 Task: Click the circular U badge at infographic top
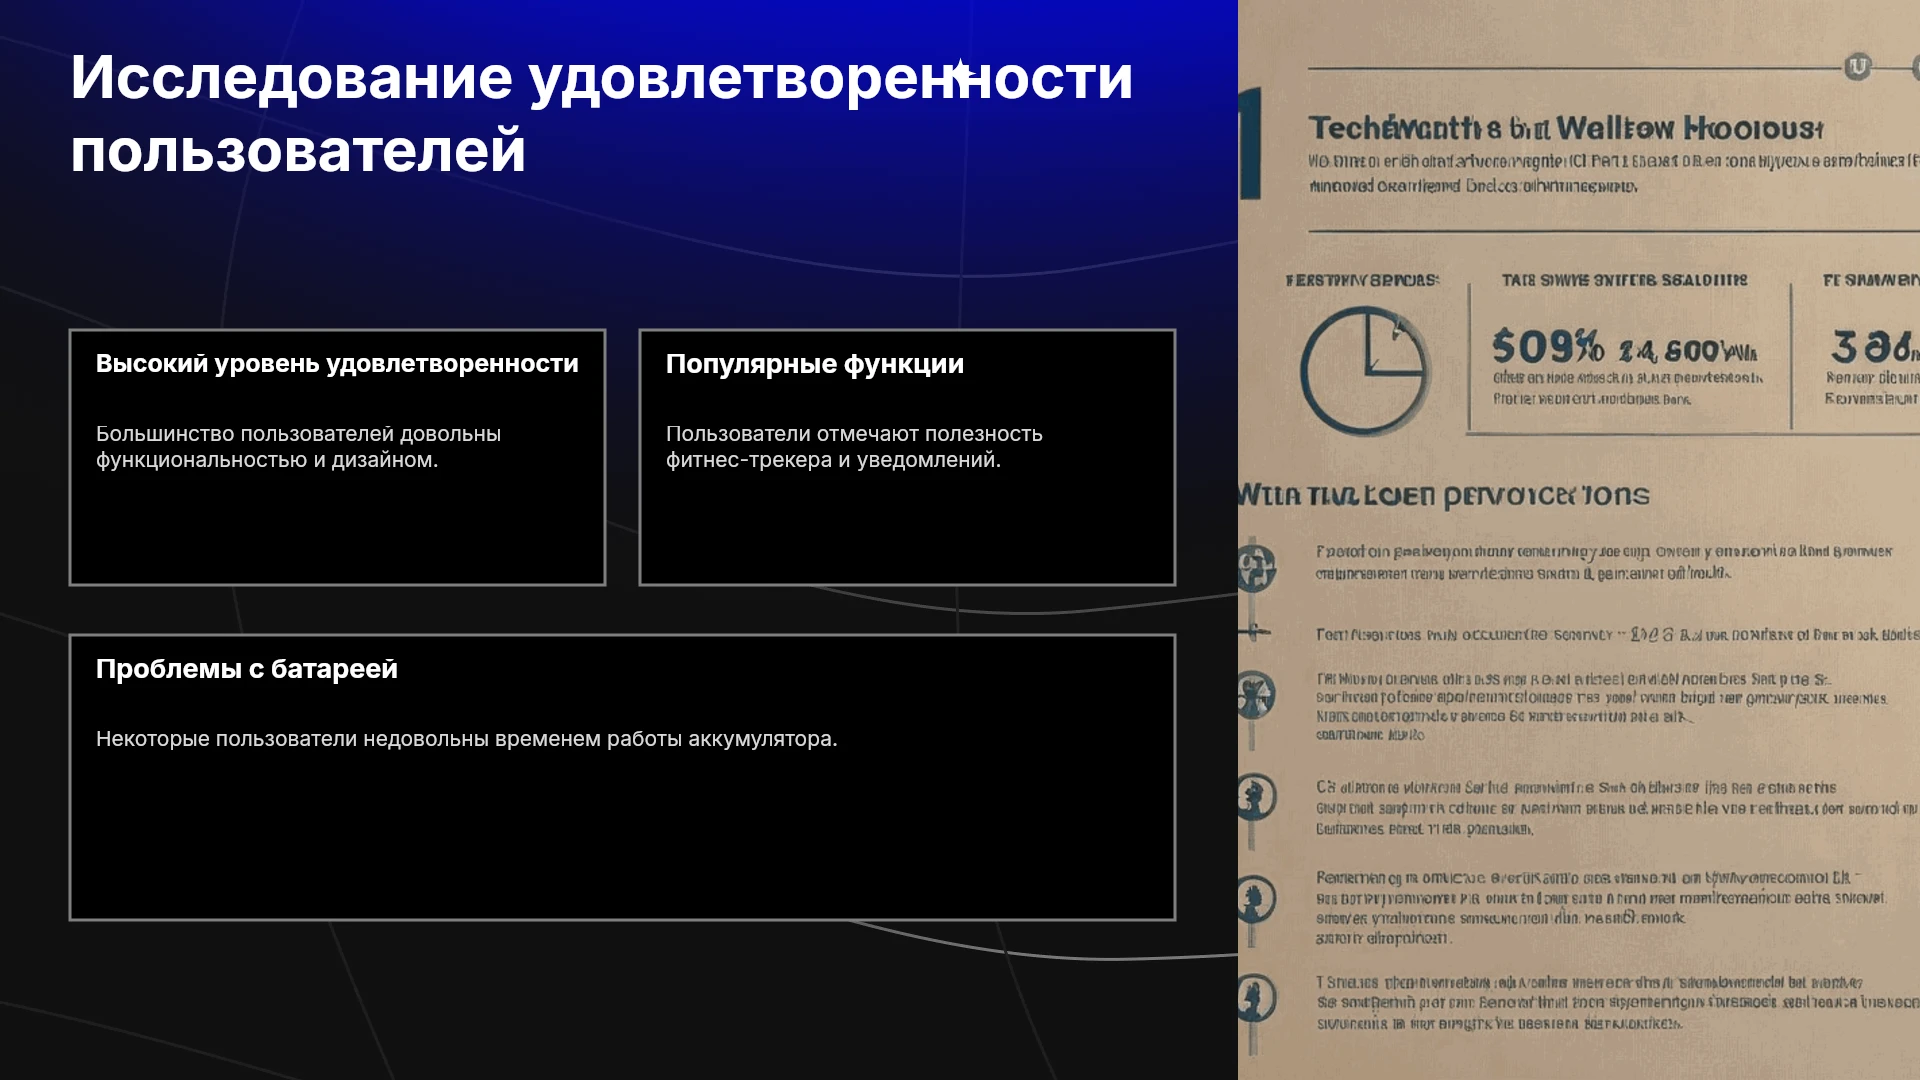click(1857, 67)
